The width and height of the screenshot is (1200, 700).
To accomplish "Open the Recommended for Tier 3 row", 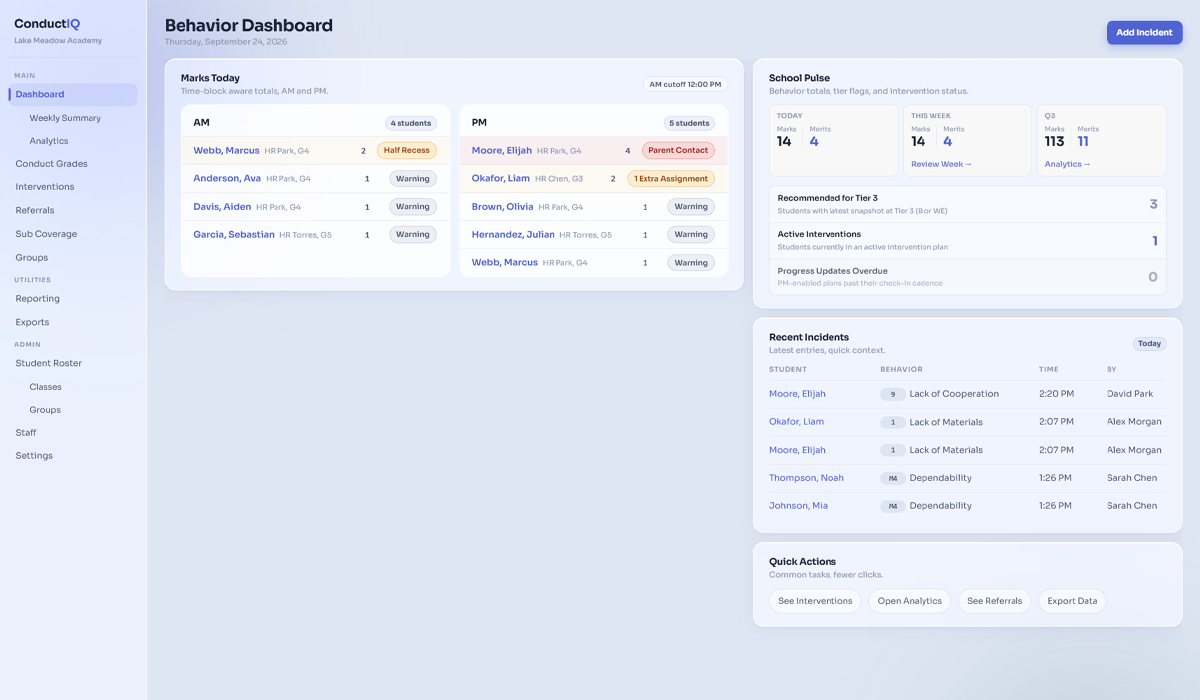I will [966, 204].
